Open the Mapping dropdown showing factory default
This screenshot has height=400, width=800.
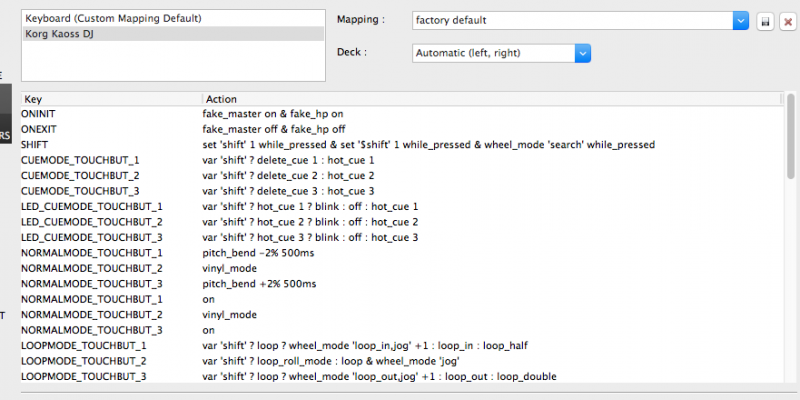(580, 20)
